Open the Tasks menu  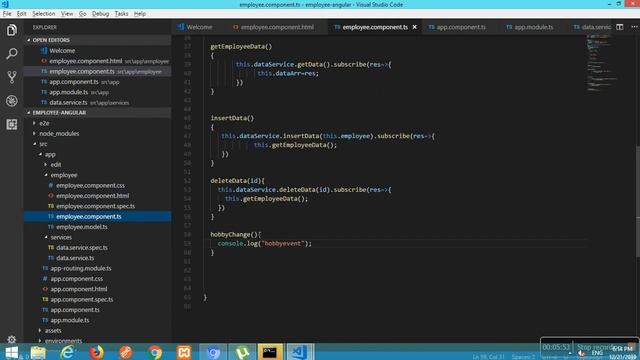click(x=121, y=13)
